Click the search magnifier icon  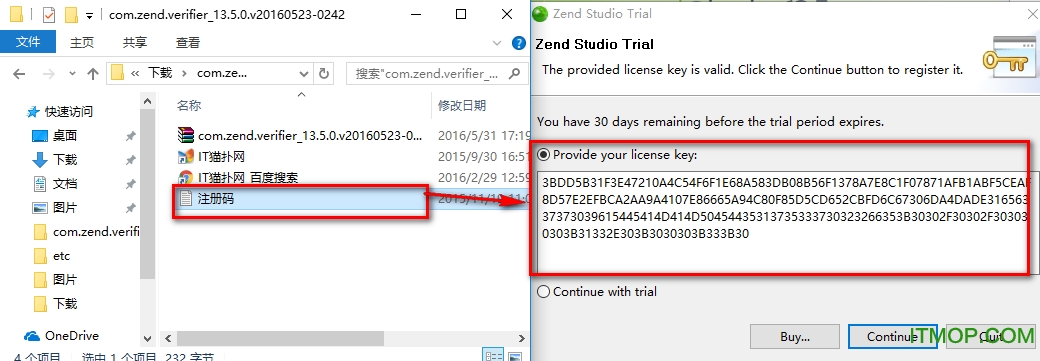click(x=513, y=73)
